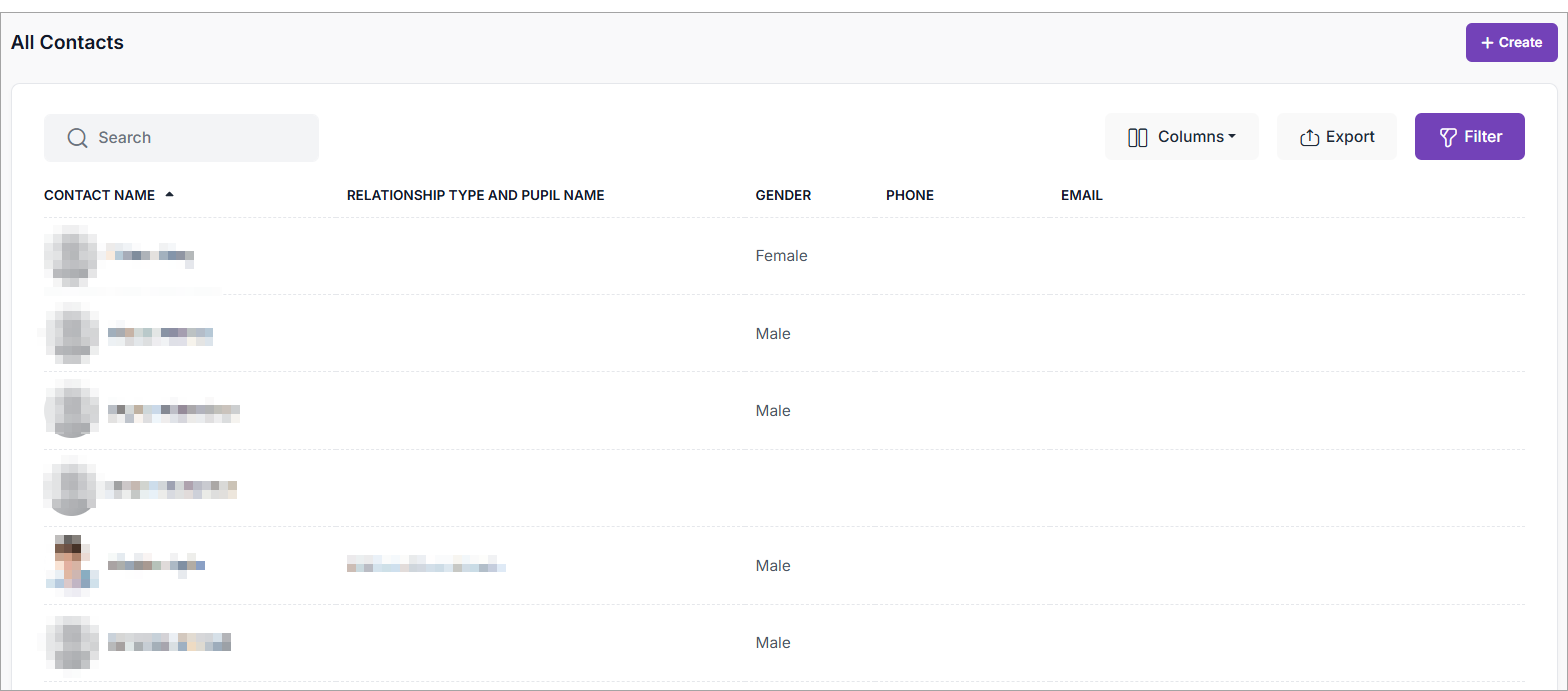Click the Phone column header
This screenshot has width=1568, height=691.
(909, 196)
